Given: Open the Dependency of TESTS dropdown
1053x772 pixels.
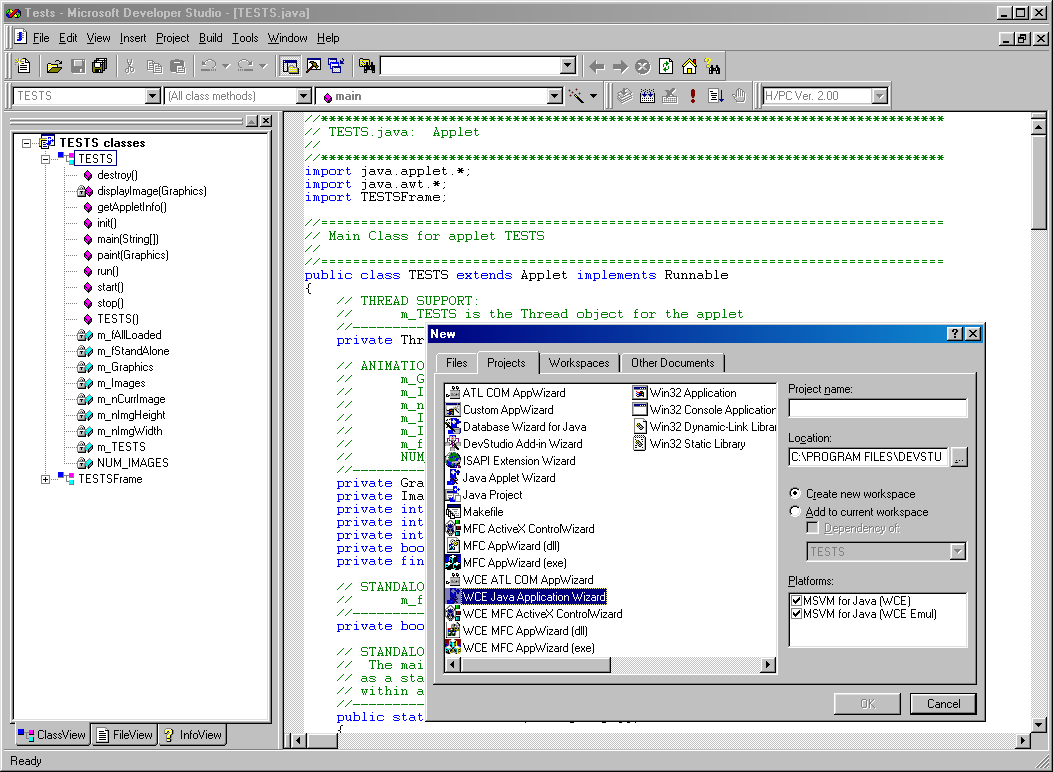Looking at the screenshot, I should (x=958, y=552).
